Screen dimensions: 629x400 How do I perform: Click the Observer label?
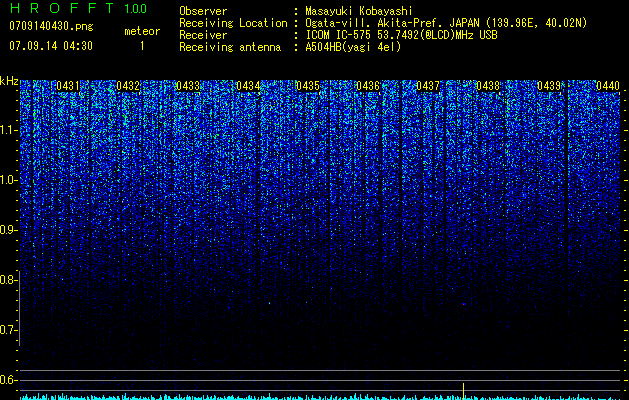(203, 11)
